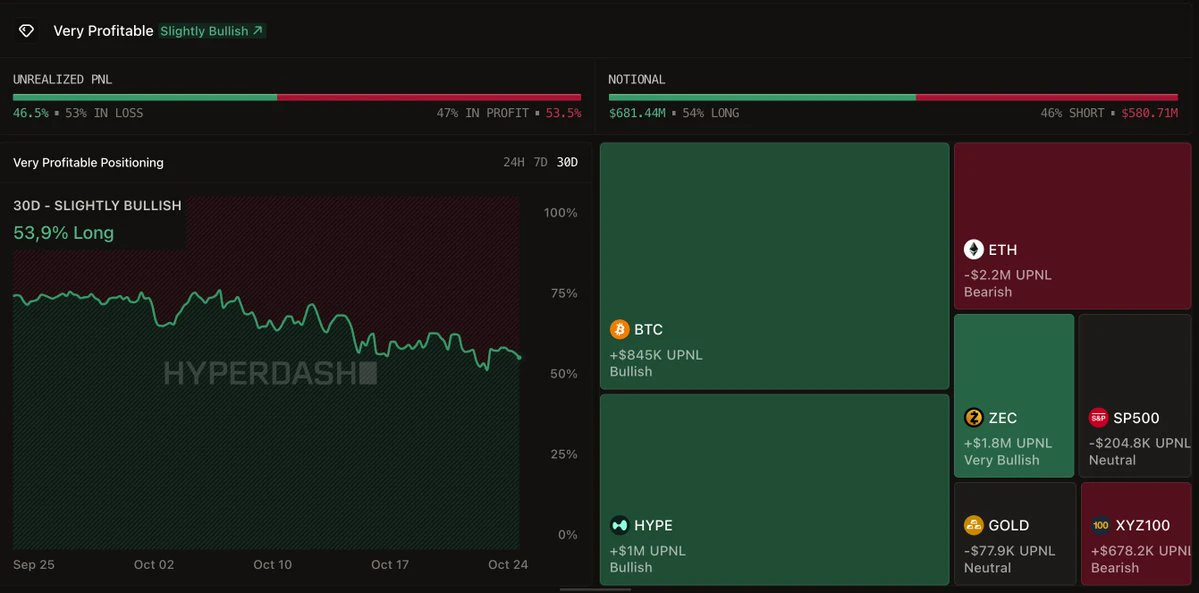Click the Oct 10 date label
The height and width of the screenshot is (593, 1199).
coord(272,565)
